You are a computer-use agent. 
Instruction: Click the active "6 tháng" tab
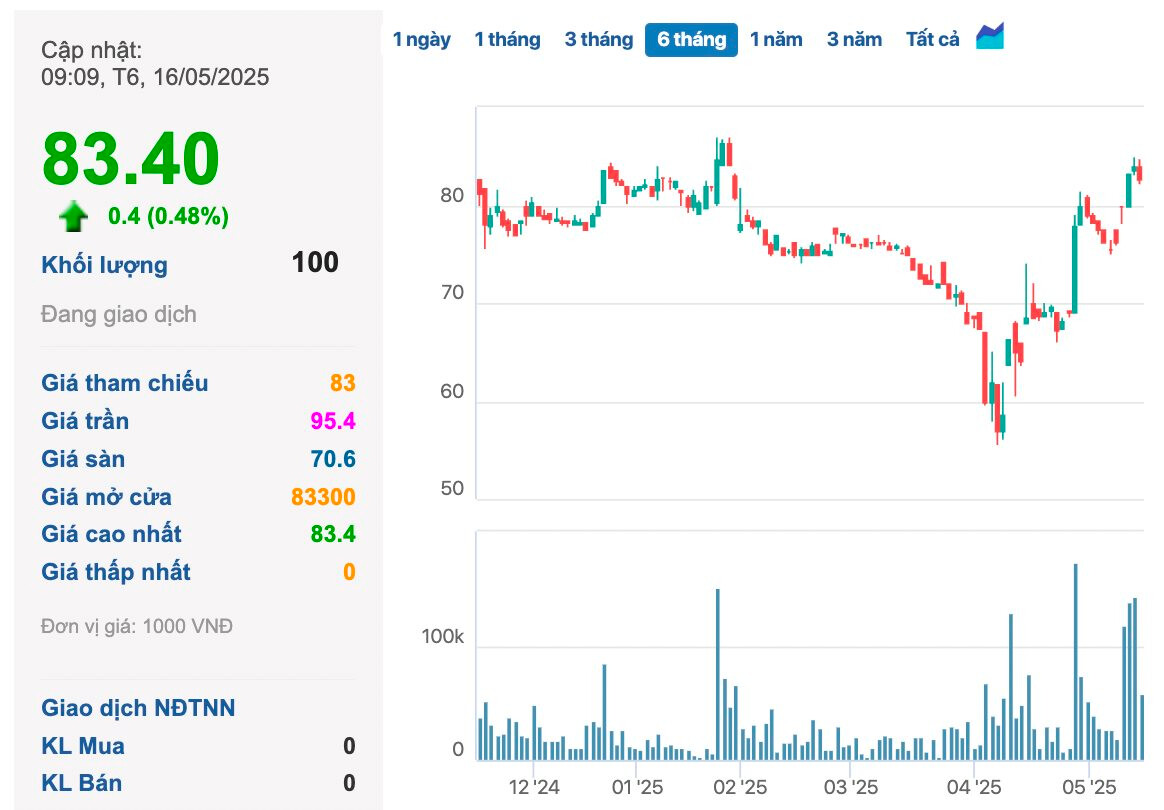pos(691,39)
